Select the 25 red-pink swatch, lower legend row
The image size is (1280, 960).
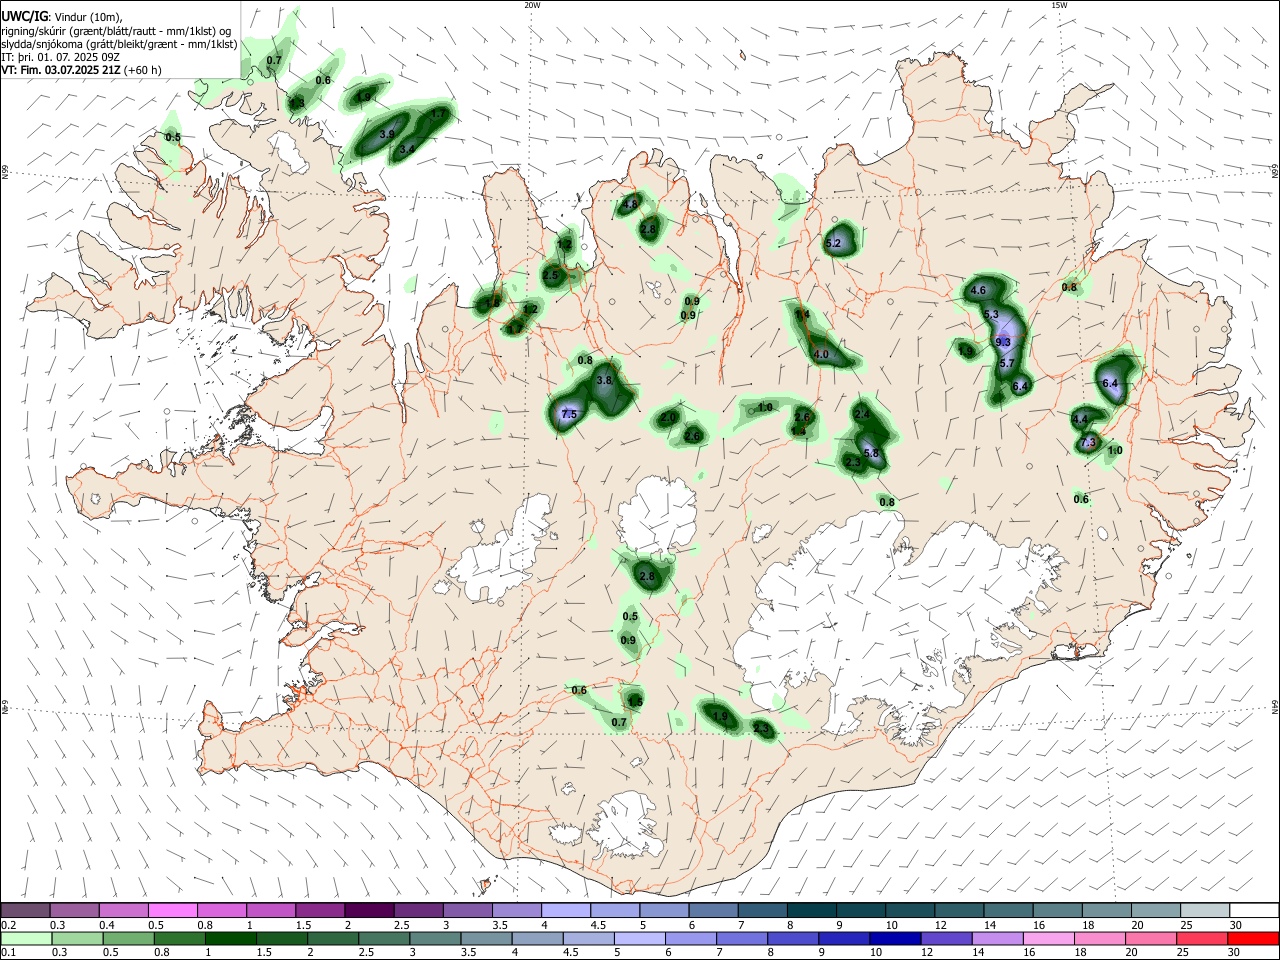1200,938
